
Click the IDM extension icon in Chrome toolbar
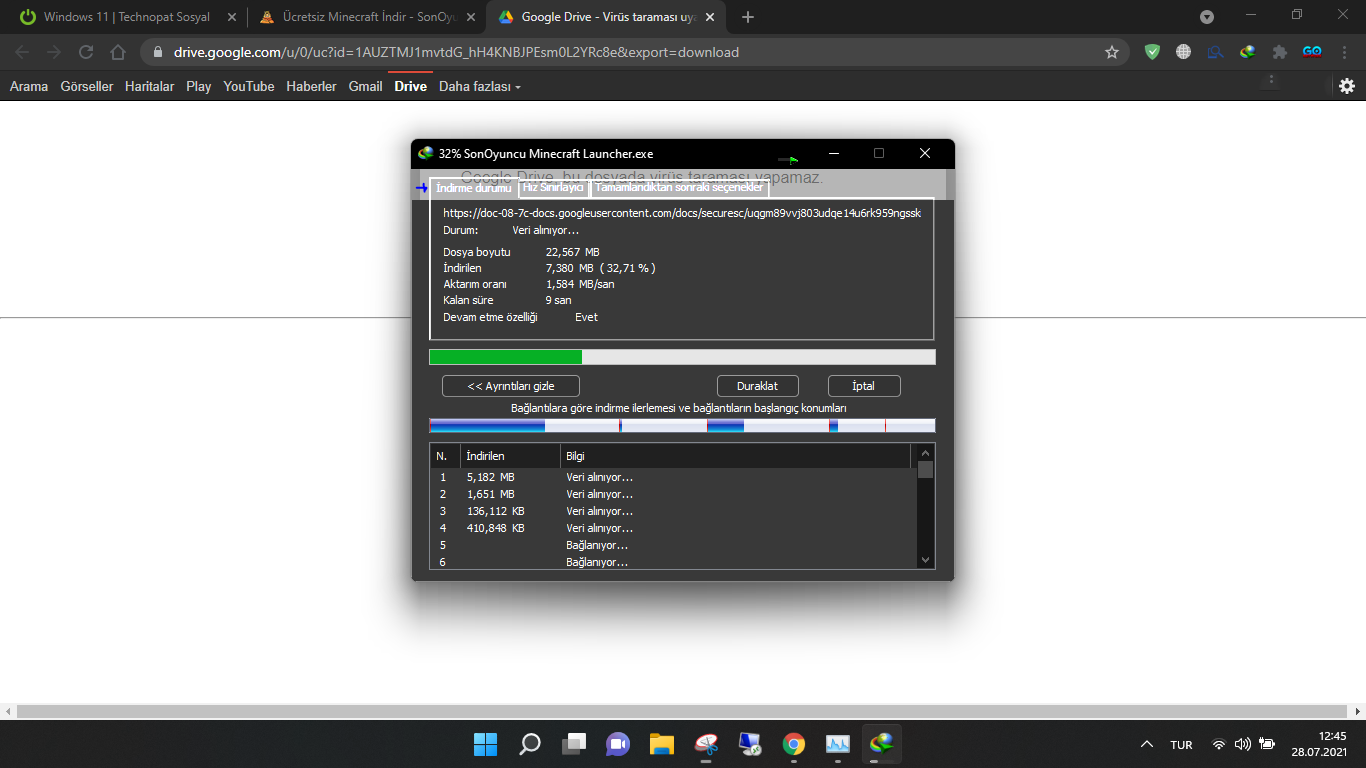pyautogui.click(x=1248, y=52)
